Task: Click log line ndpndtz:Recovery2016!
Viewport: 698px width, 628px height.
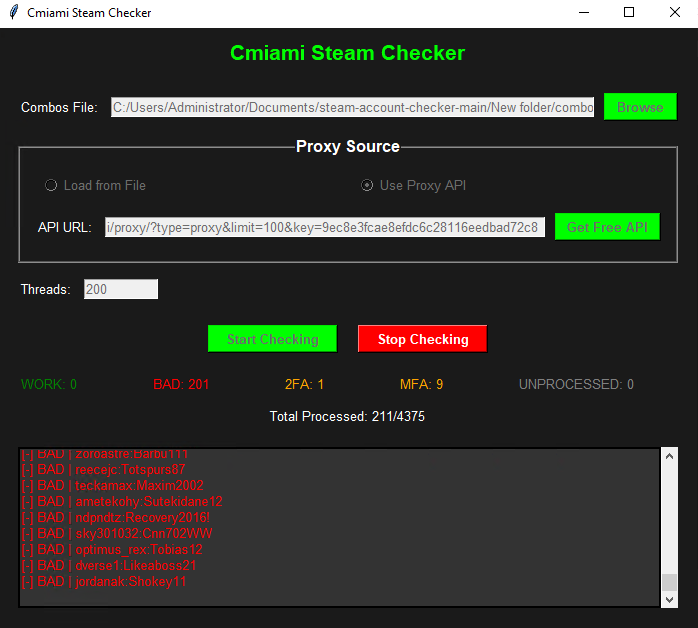Action: (116, 518)
